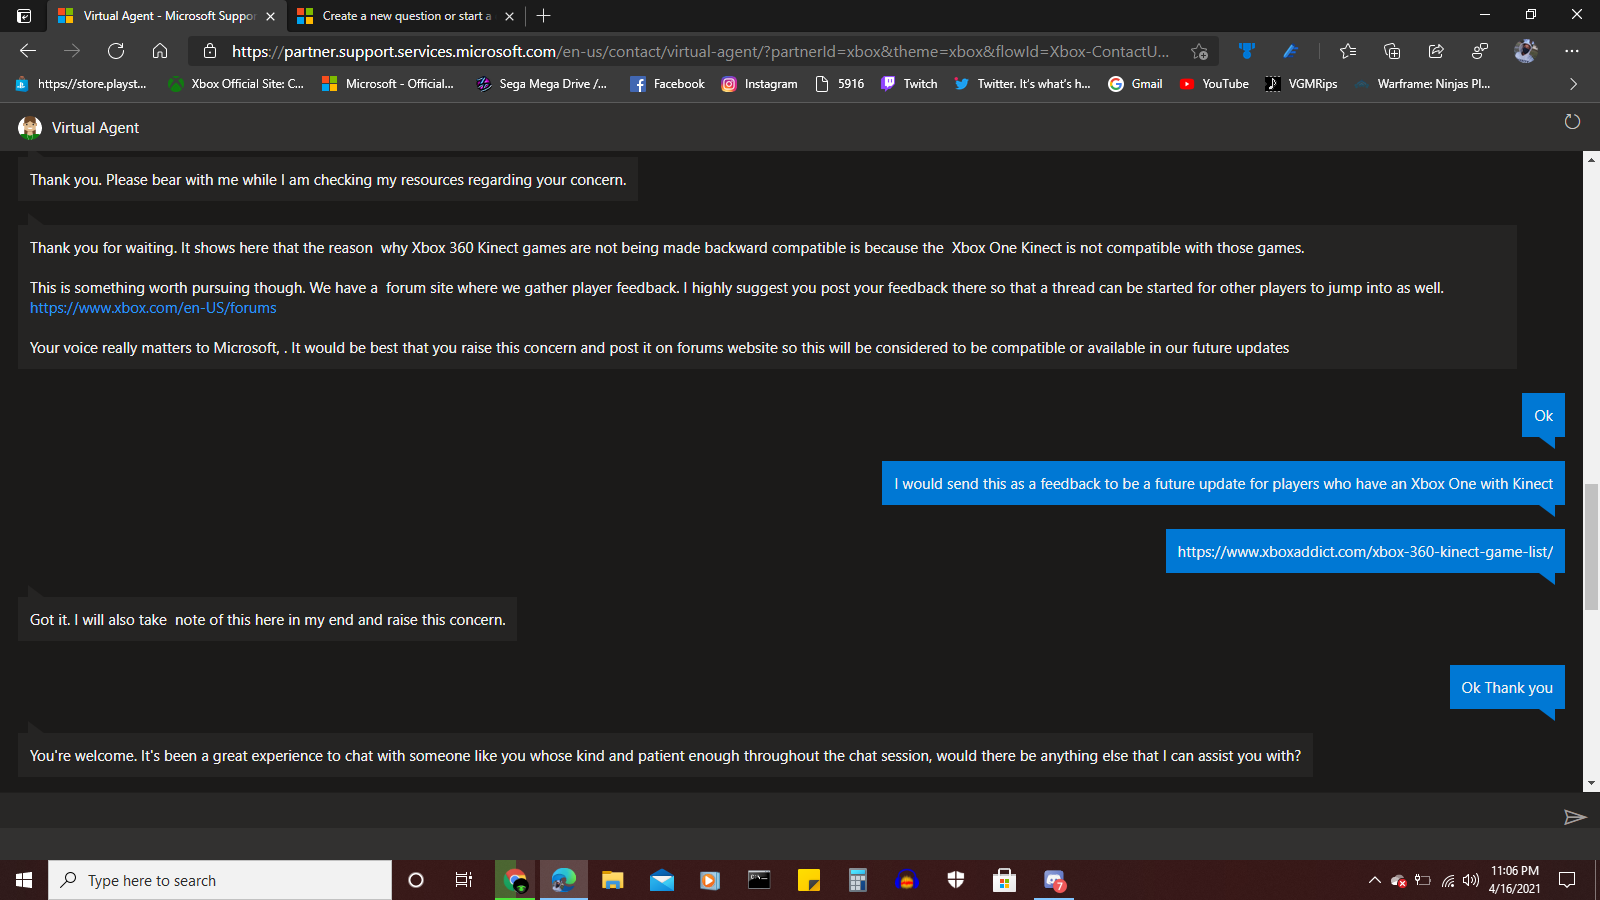Open the Mail app from taskbar

pos(661,880)
